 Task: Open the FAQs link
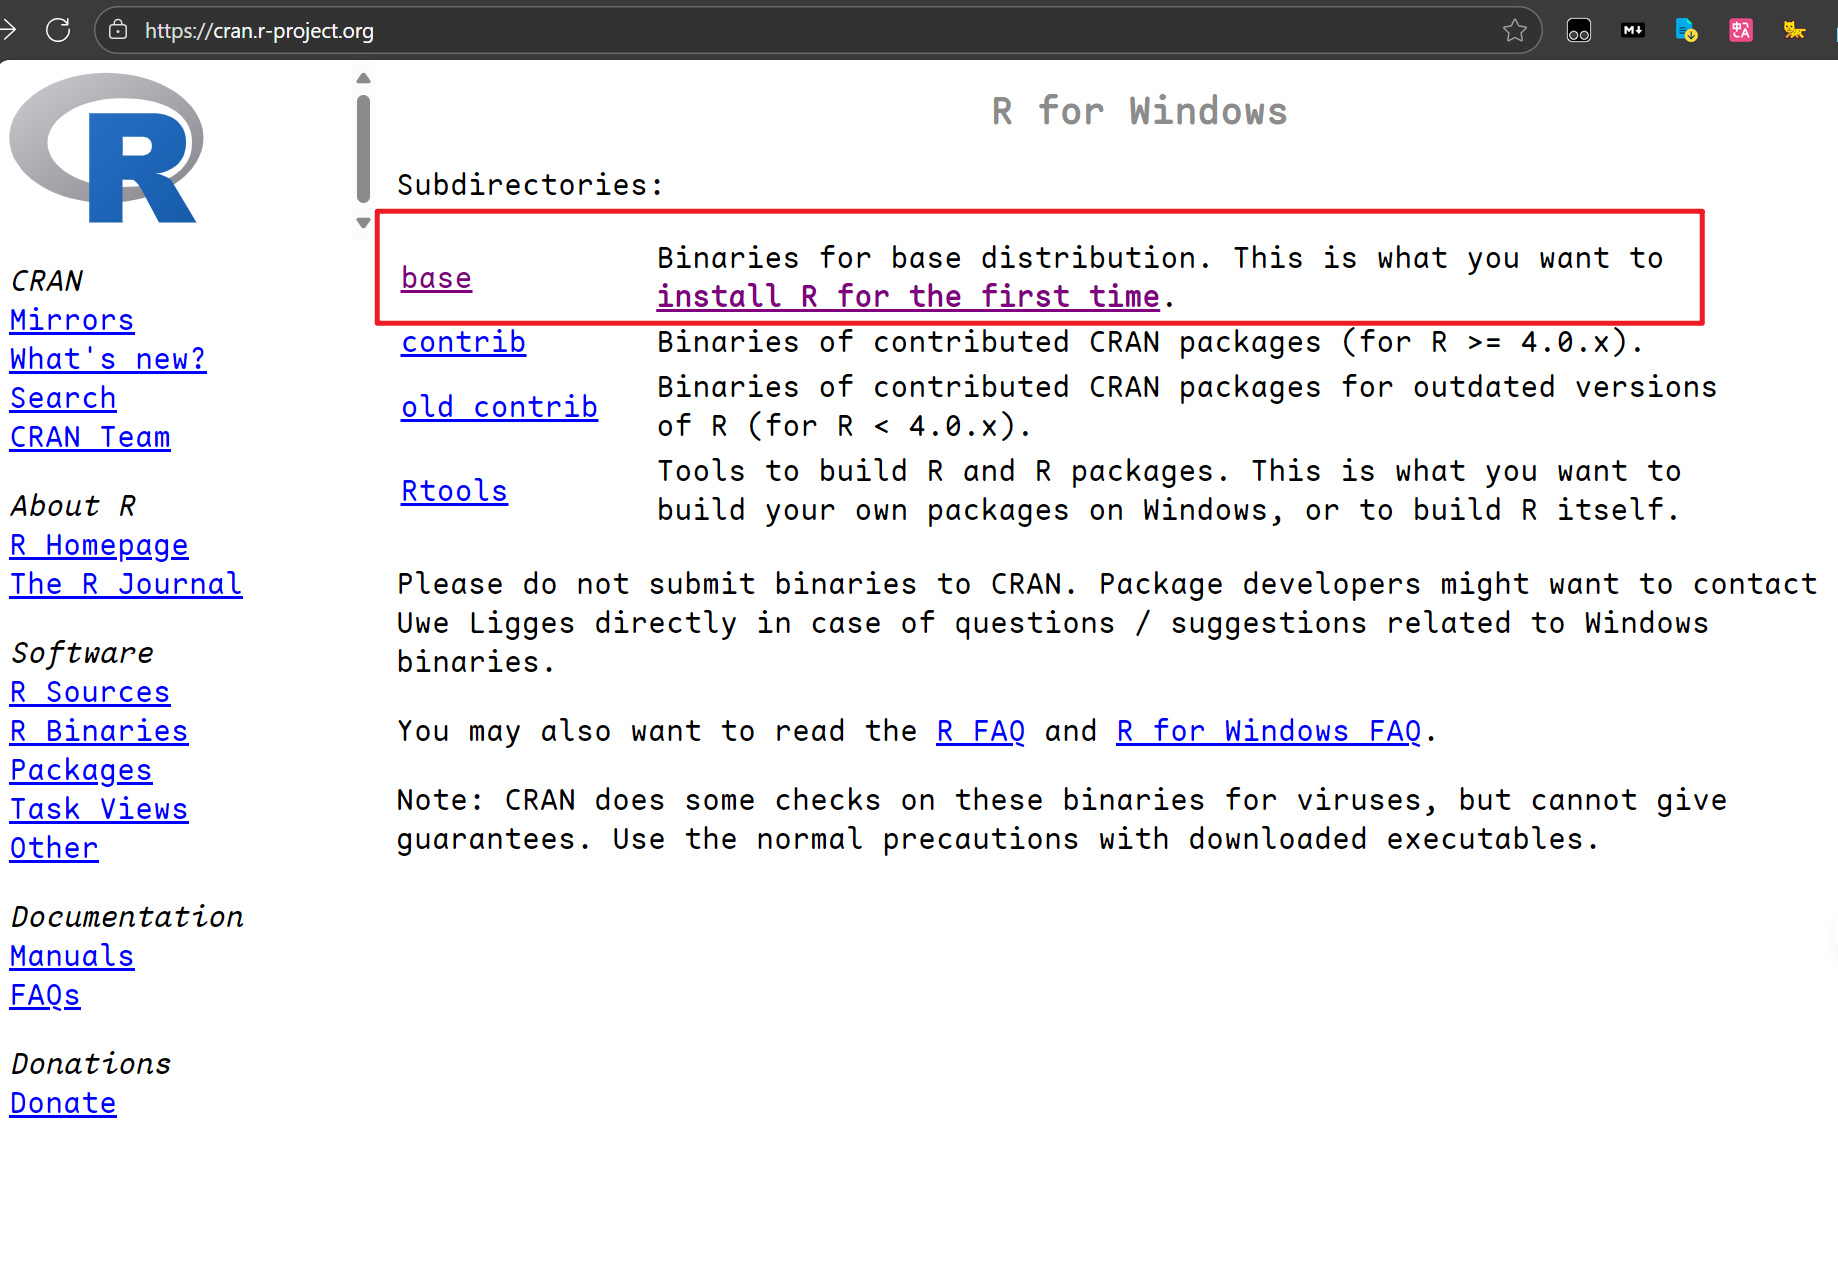[x=45, y=995]
